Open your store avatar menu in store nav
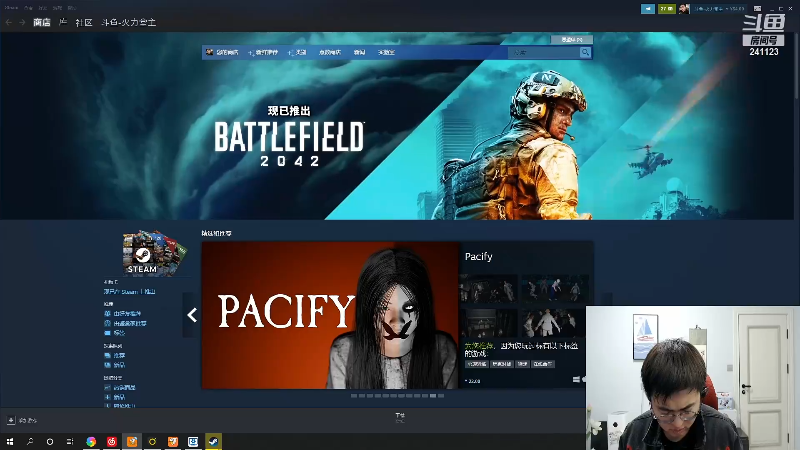Viewport: 800px width, 450px height. [222, 52]
